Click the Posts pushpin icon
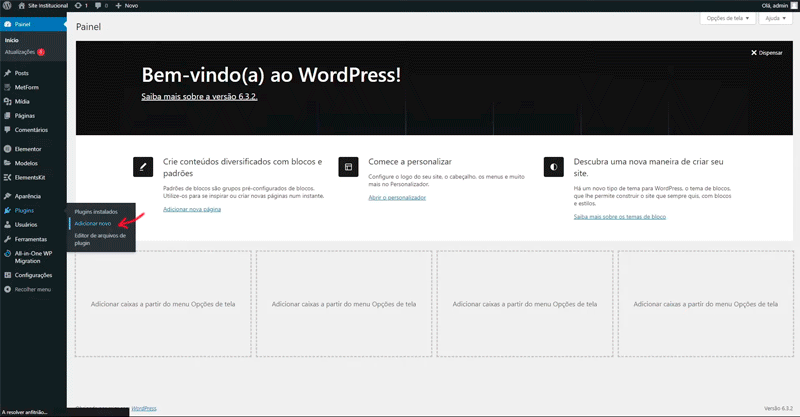Image resolution: width=800 pixels, height=417 pixels. coord(8,73)
